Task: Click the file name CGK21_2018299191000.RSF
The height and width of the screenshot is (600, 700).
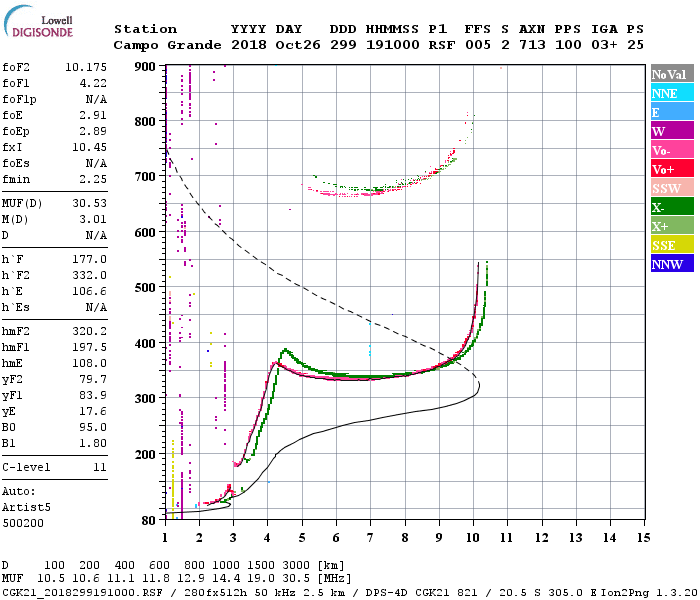Action: tap(82, 592)
